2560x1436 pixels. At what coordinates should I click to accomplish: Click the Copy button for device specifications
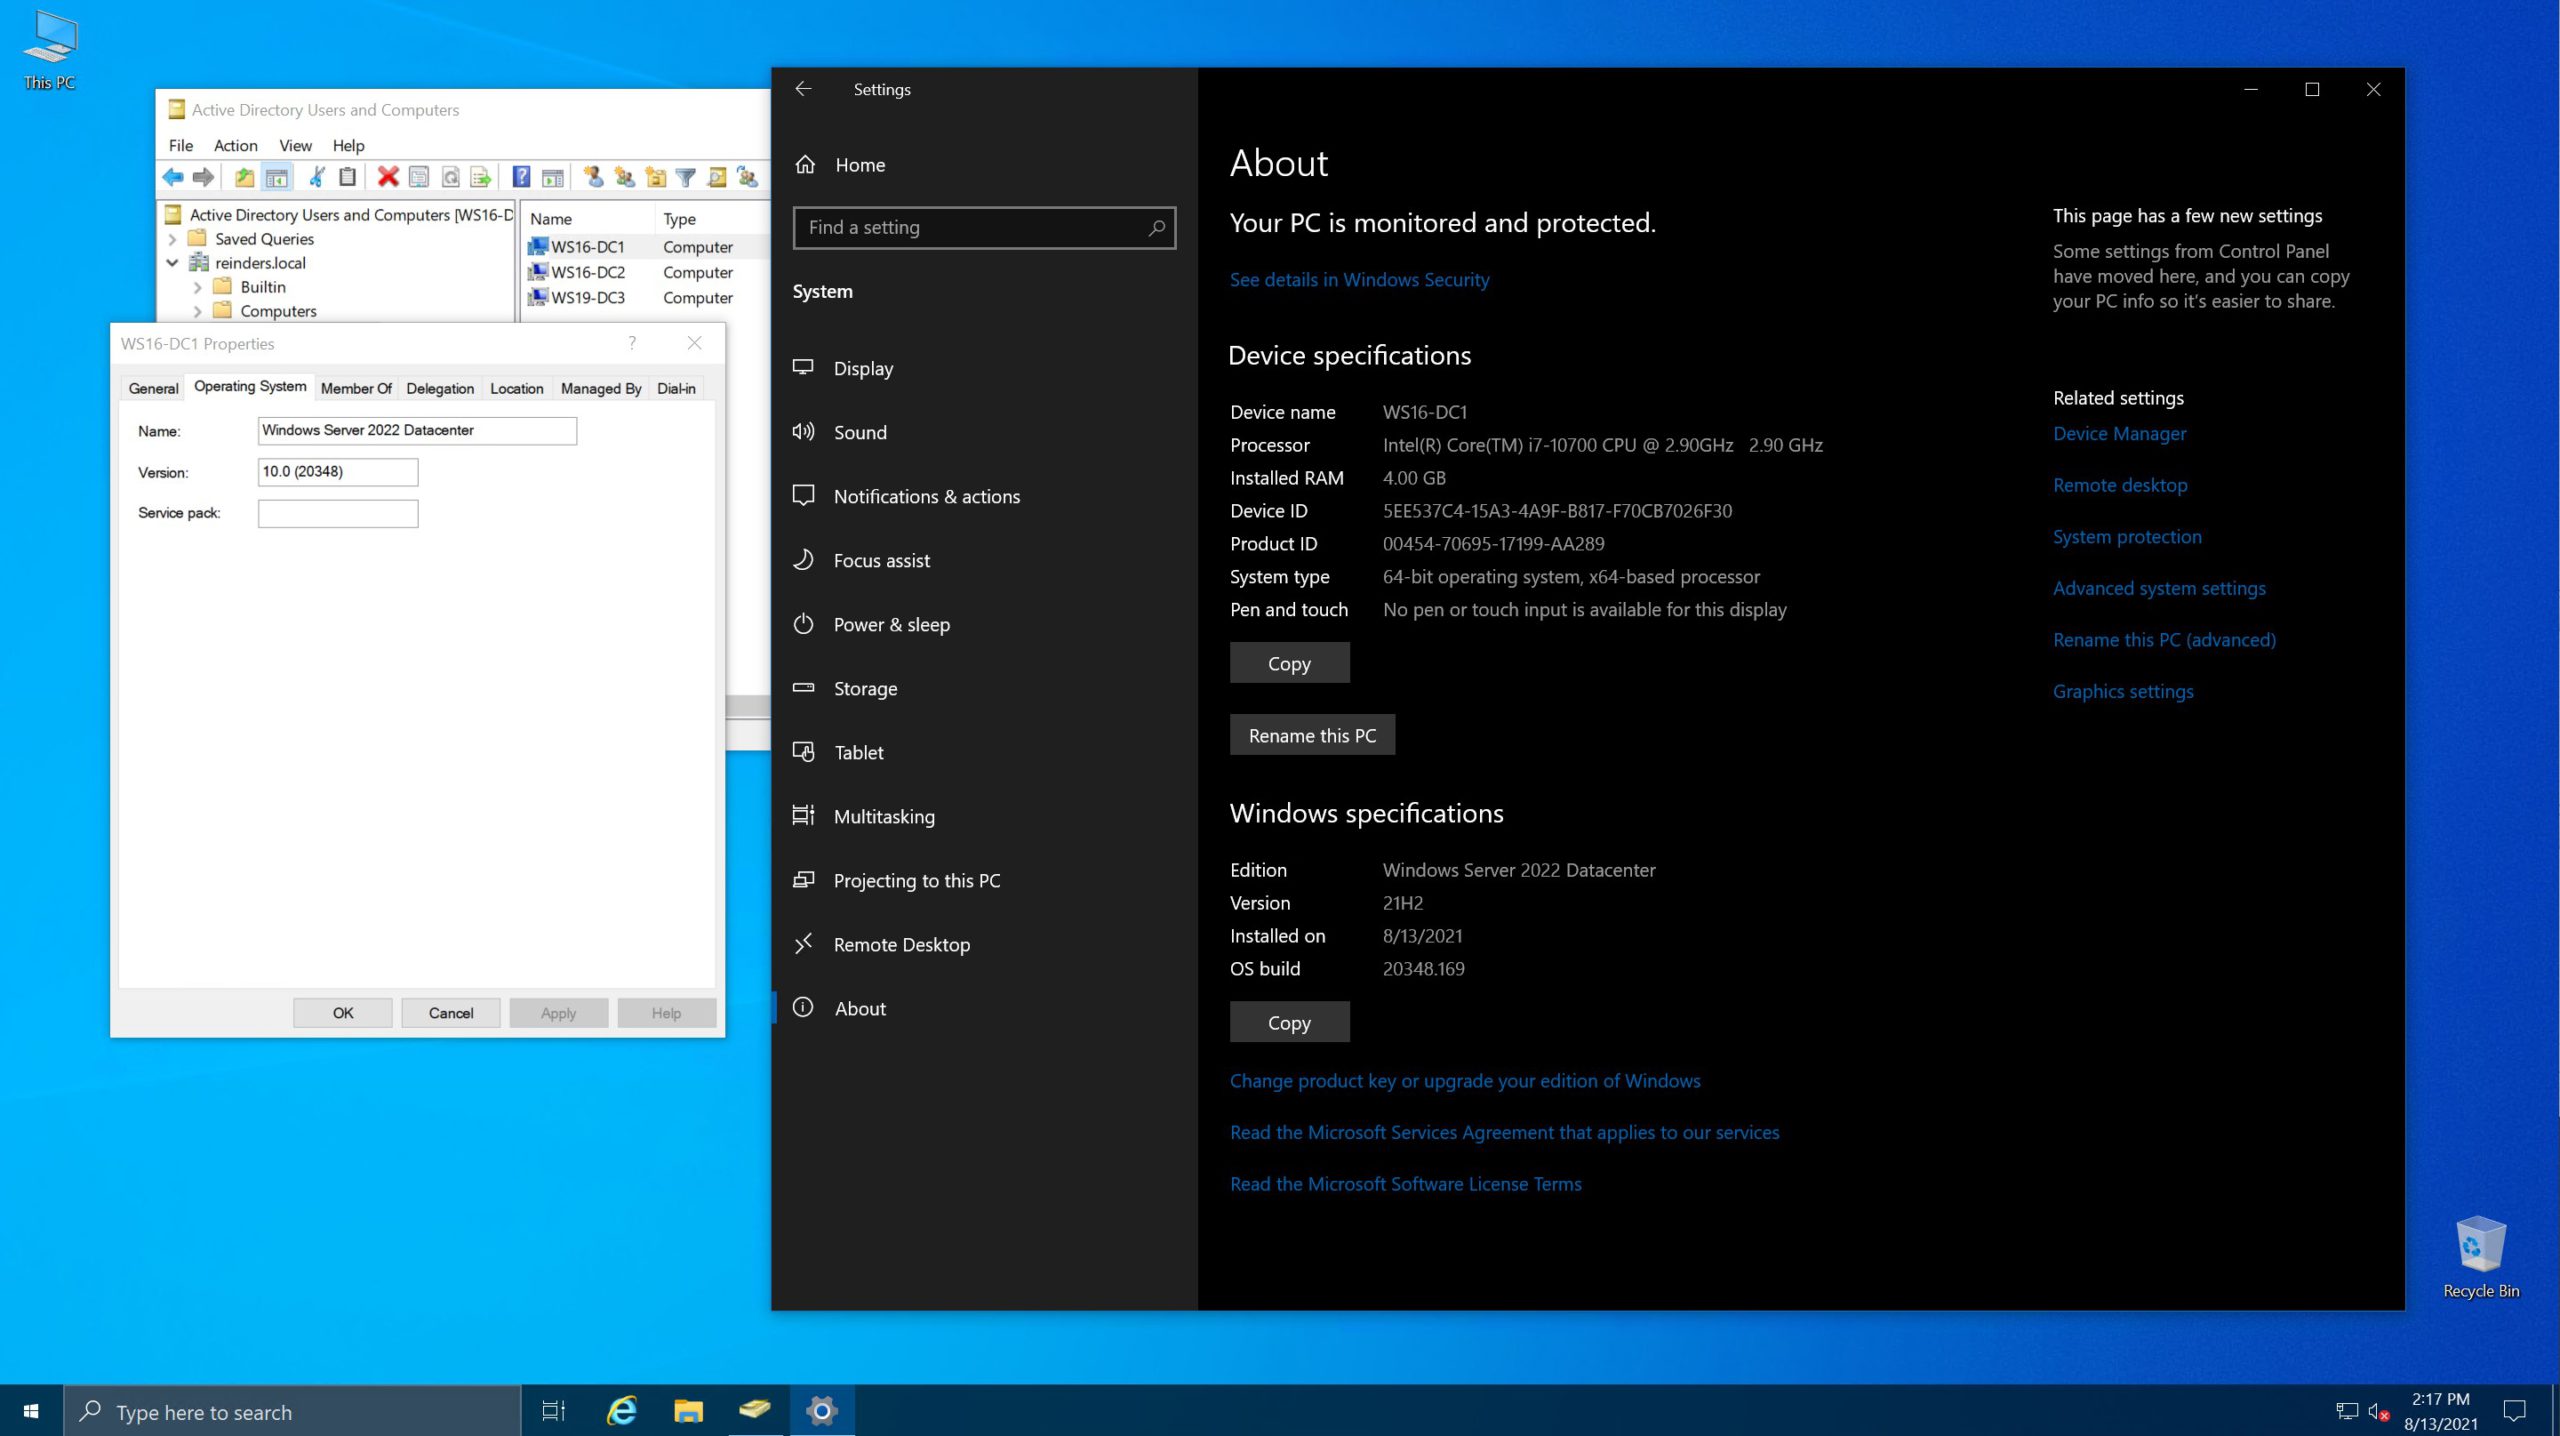click(1289, 661)
